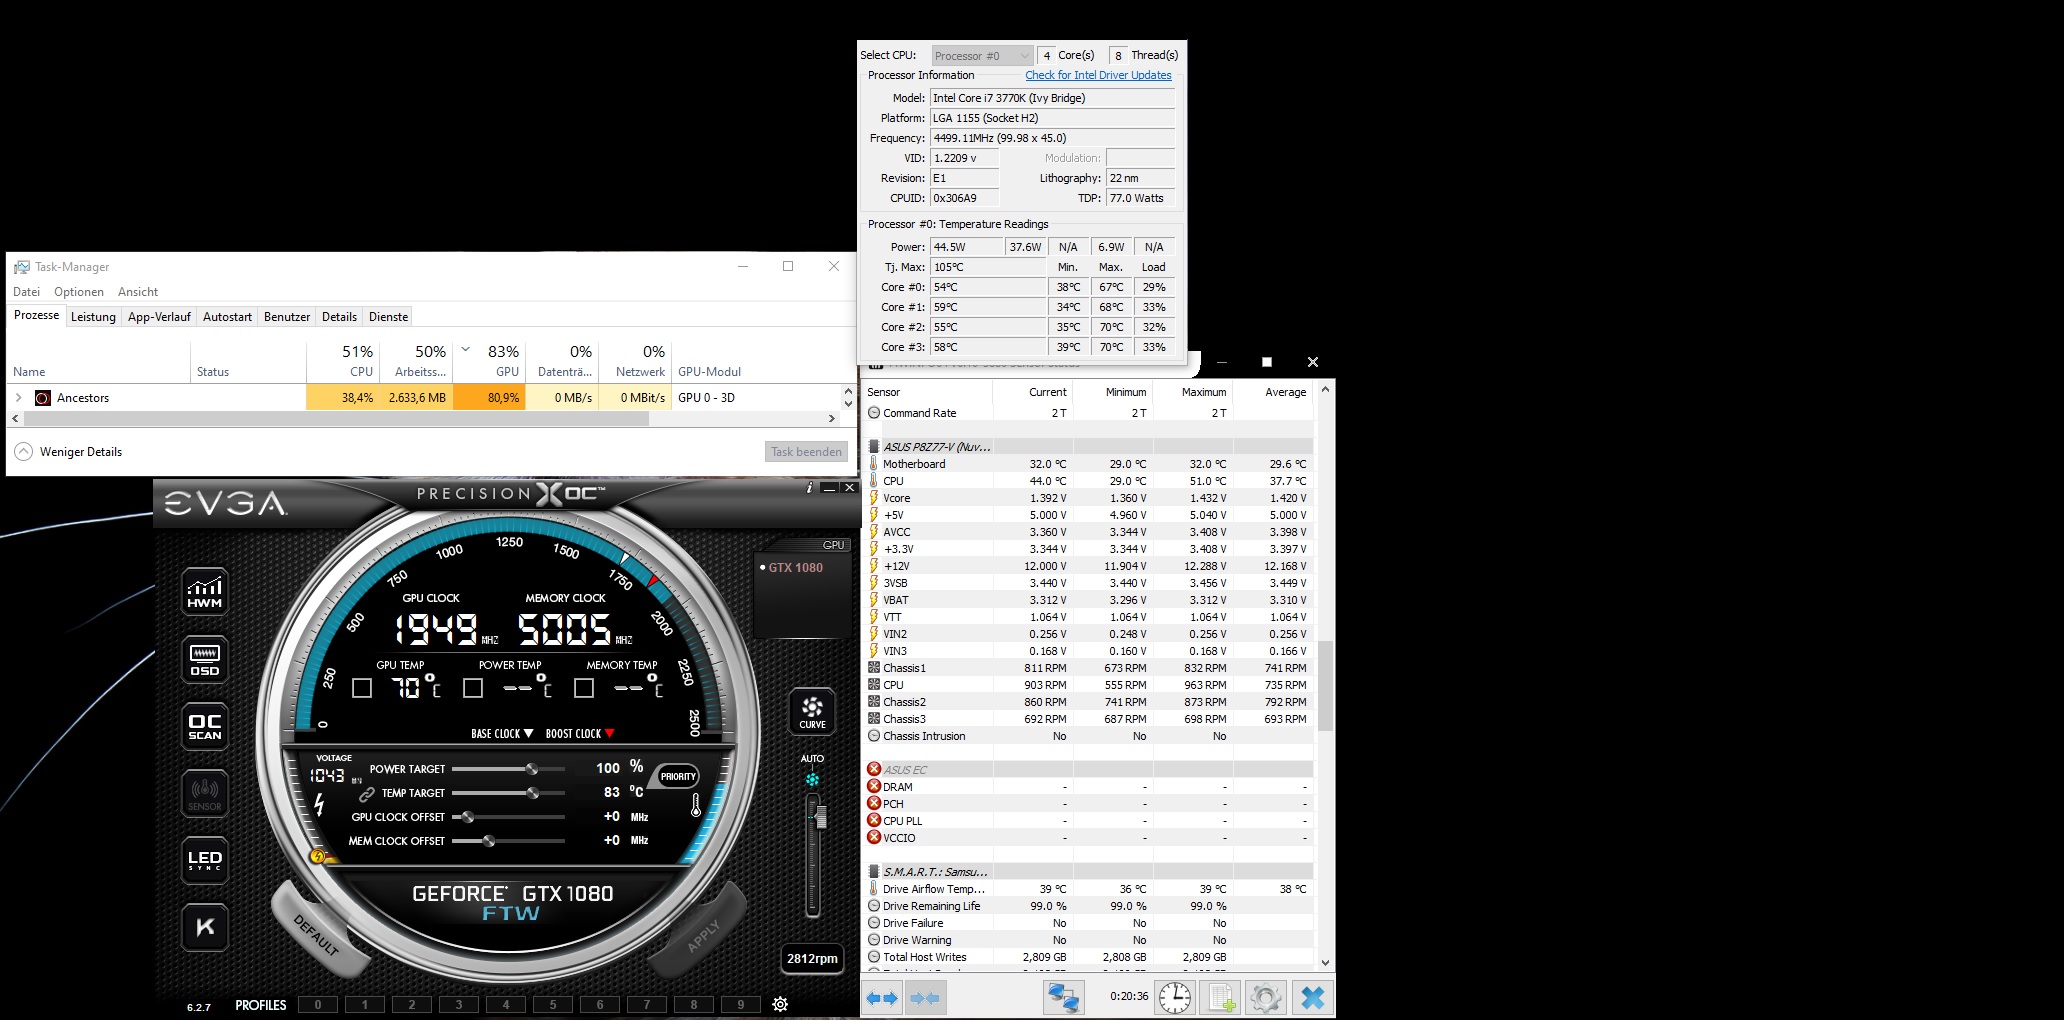Launch the OC Scan tool

point(205,726)
